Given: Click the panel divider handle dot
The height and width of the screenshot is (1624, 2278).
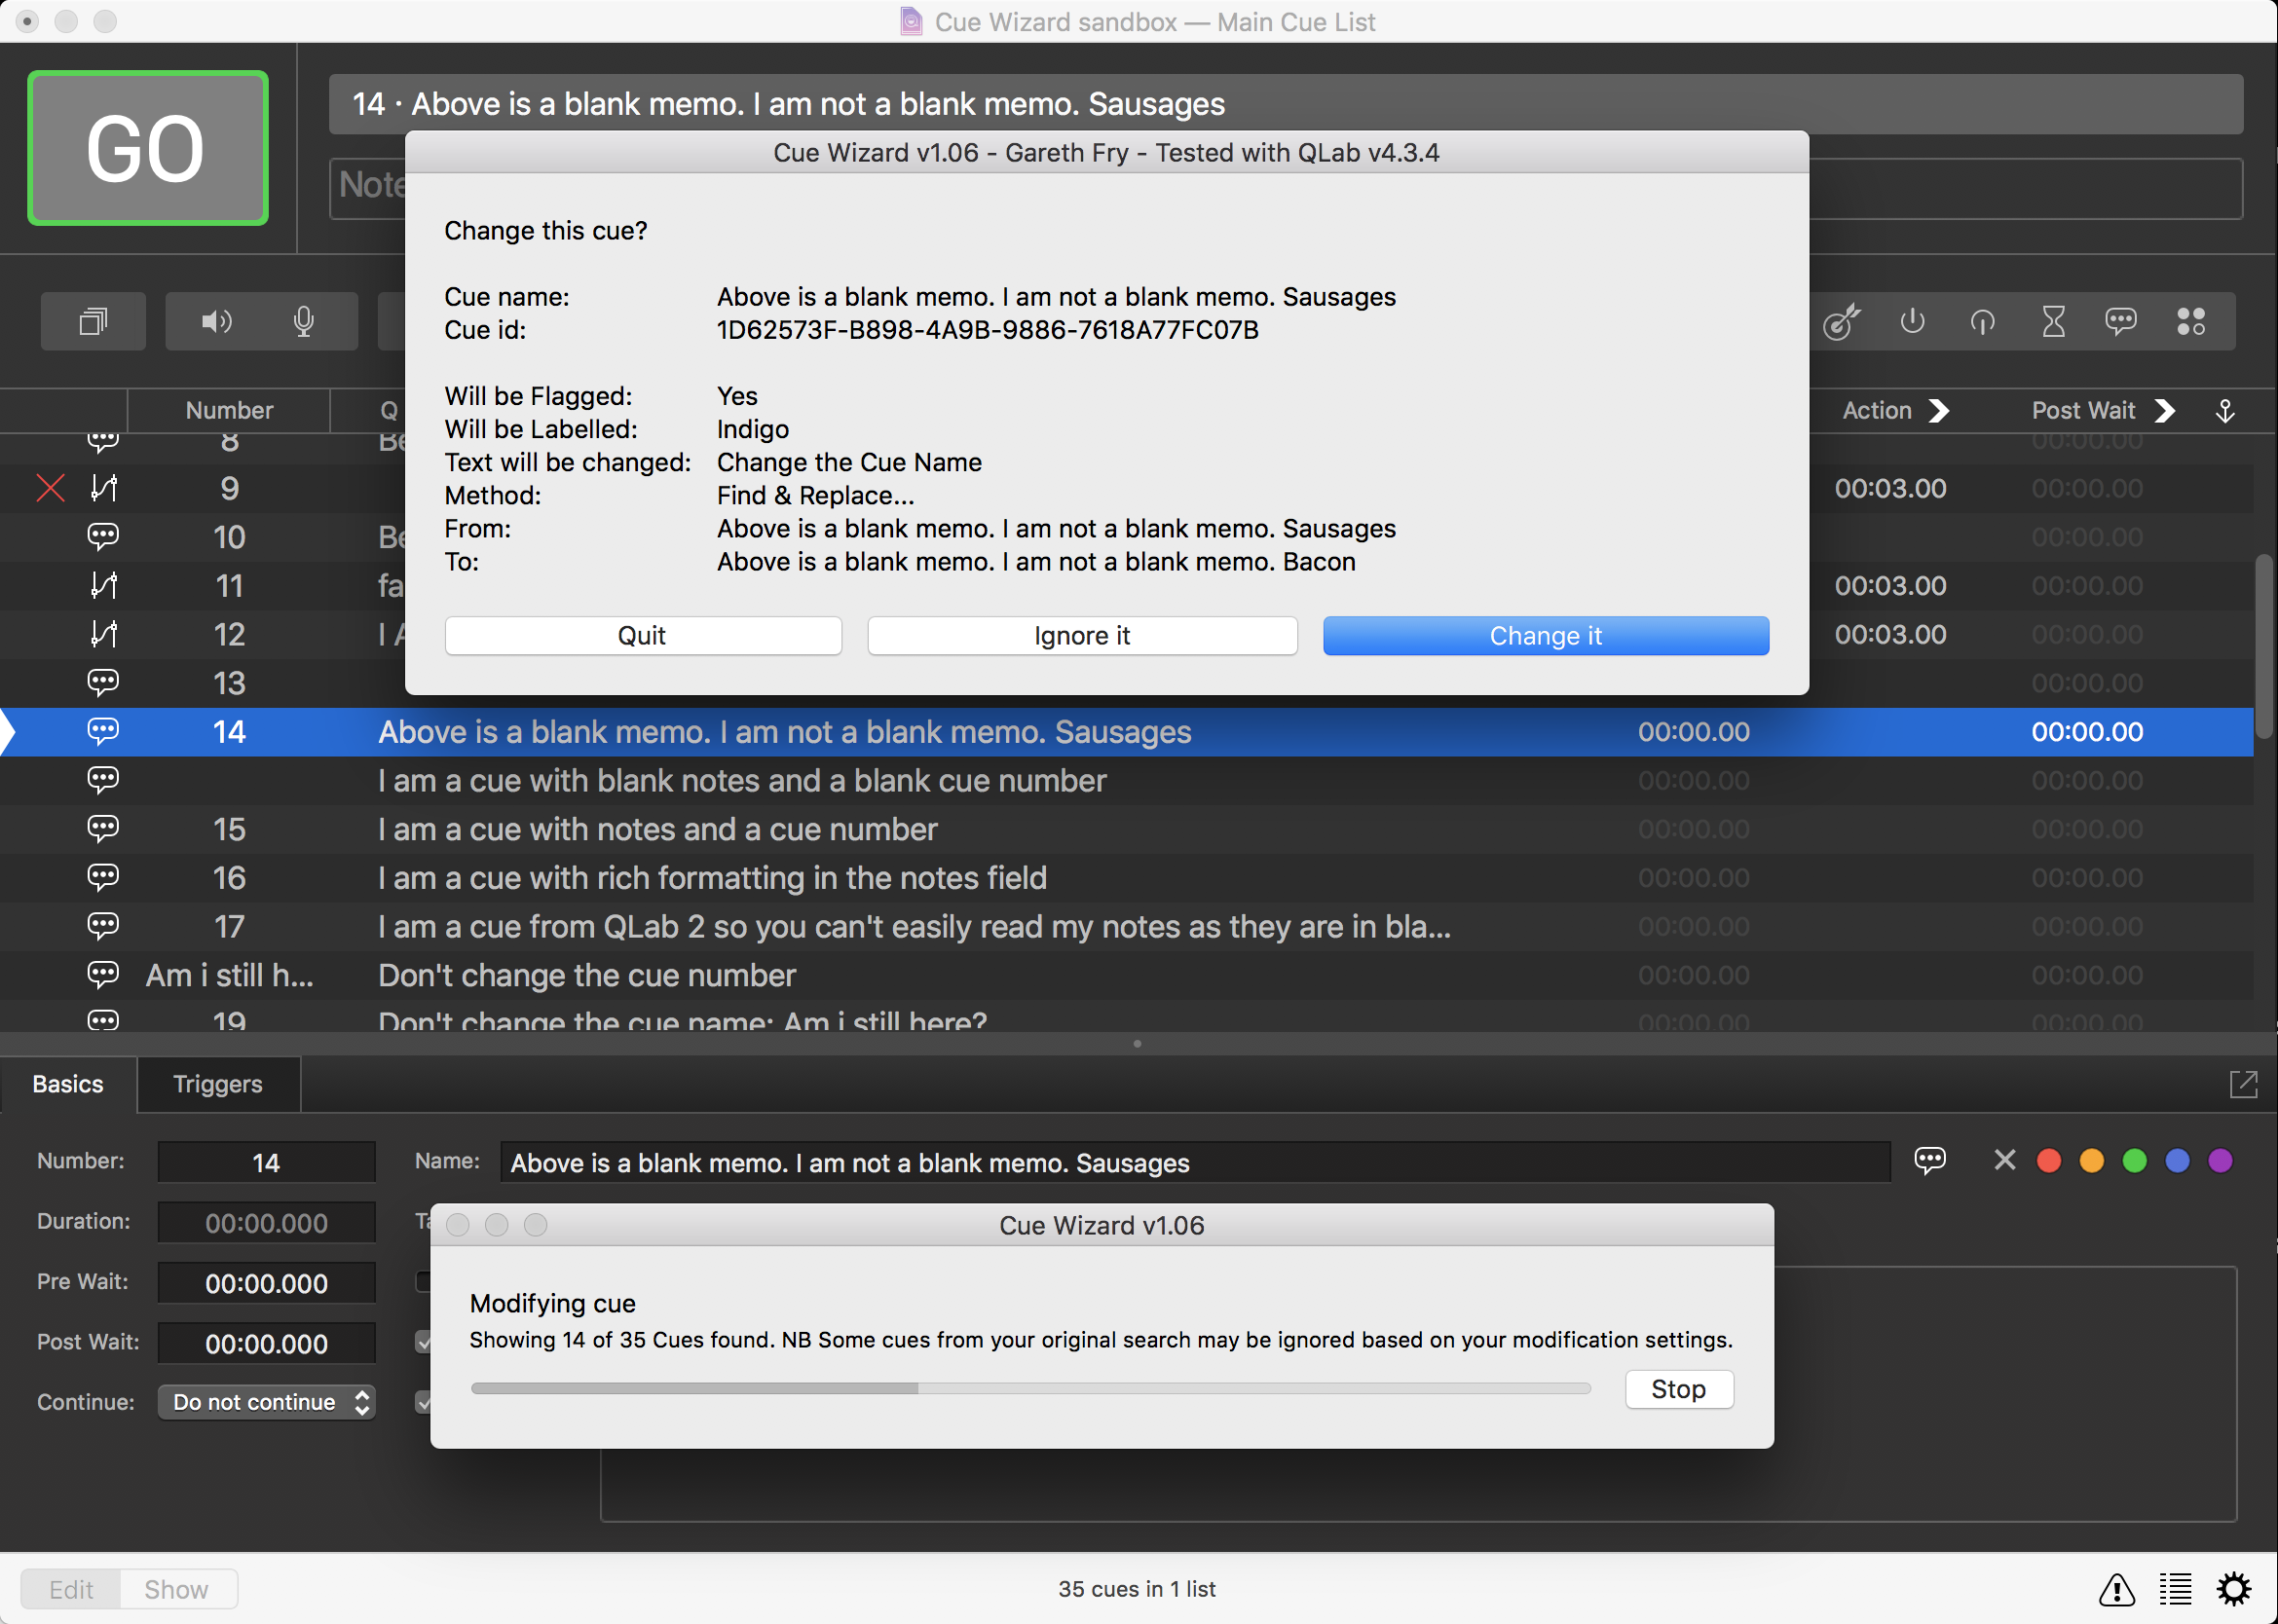Looking at the screenshot, I should [x=1137, y=1044].
